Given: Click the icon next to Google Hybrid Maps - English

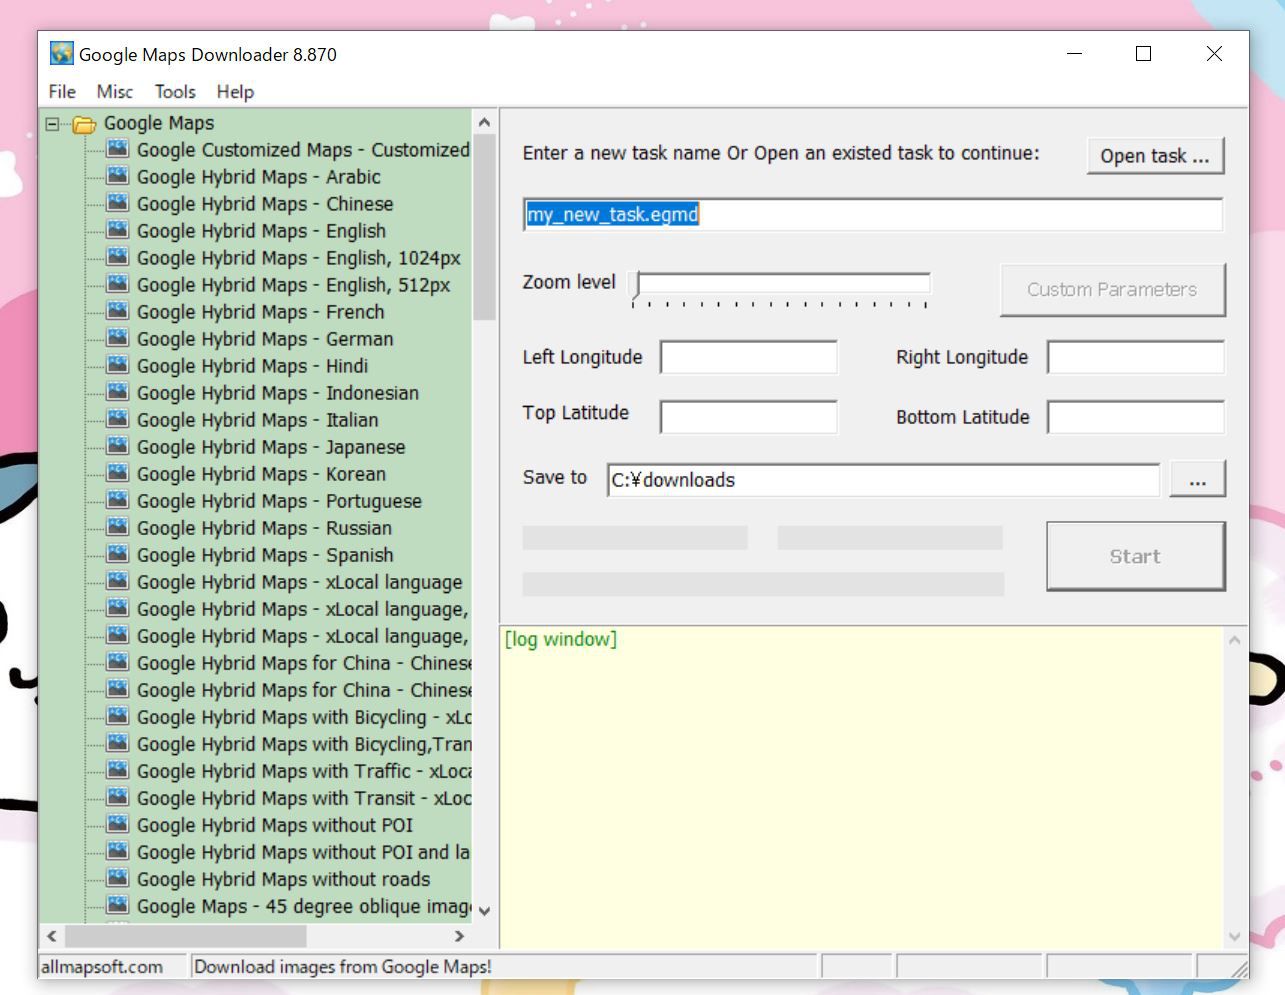Looking at the screenshot, I should (x=118, y=230).
